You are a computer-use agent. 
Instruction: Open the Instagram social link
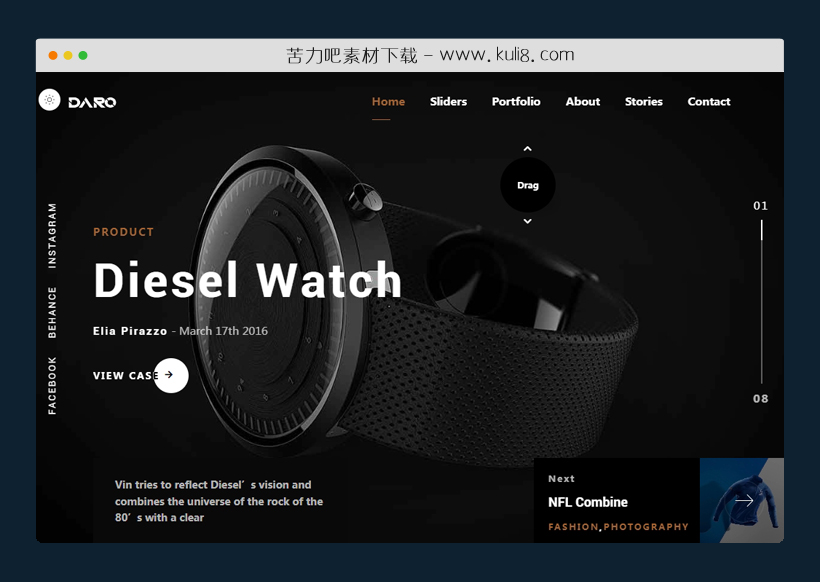click(52, 236)
